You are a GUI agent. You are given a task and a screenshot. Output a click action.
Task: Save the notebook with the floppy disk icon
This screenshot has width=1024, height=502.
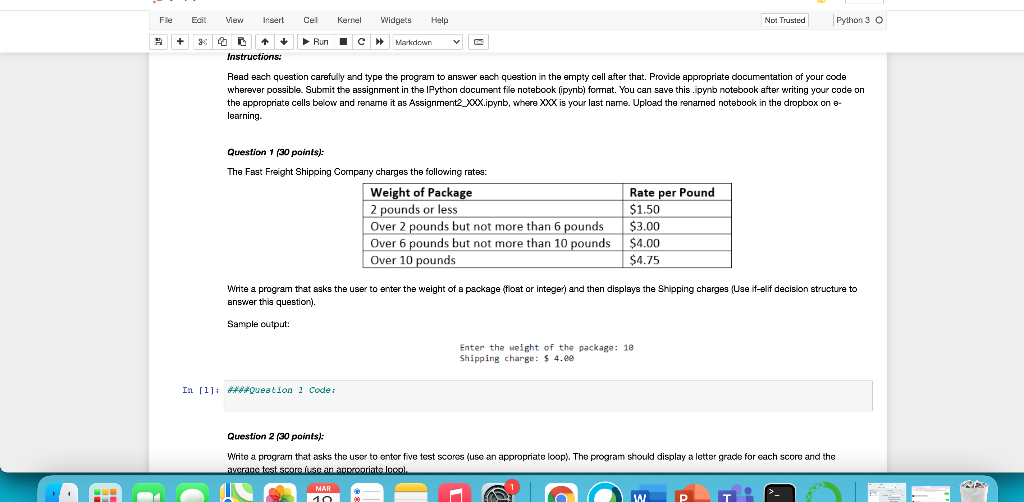pyautogui.click(x=158, y=42)
